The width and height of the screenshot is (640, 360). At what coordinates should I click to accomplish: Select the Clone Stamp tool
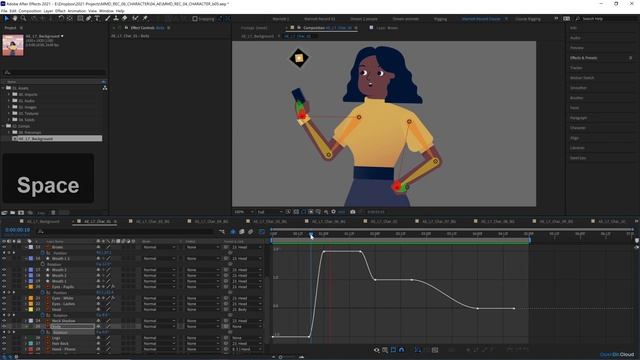click(116, 18)
